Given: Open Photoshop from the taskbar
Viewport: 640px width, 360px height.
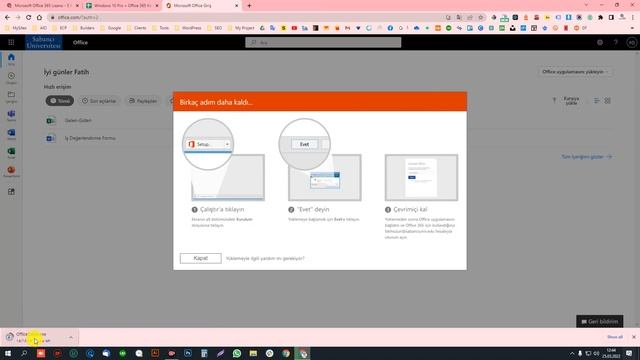Looking at the screenshot, I should click(188, 353).
